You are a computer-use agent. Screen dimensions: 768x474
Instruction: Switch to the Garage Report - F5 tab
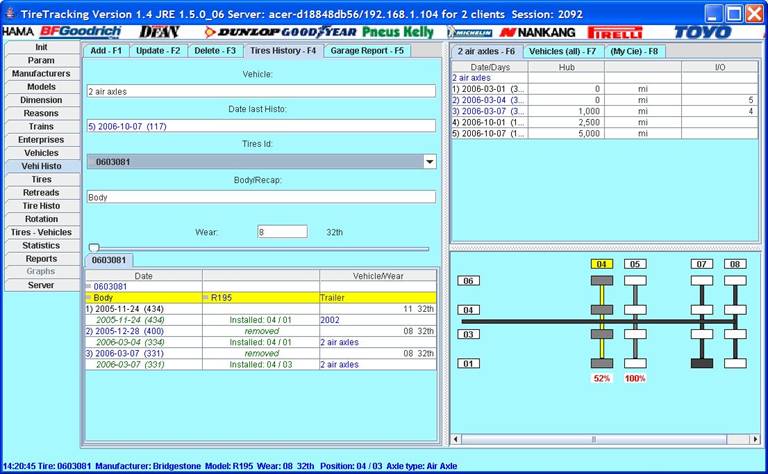click(367, 50)
